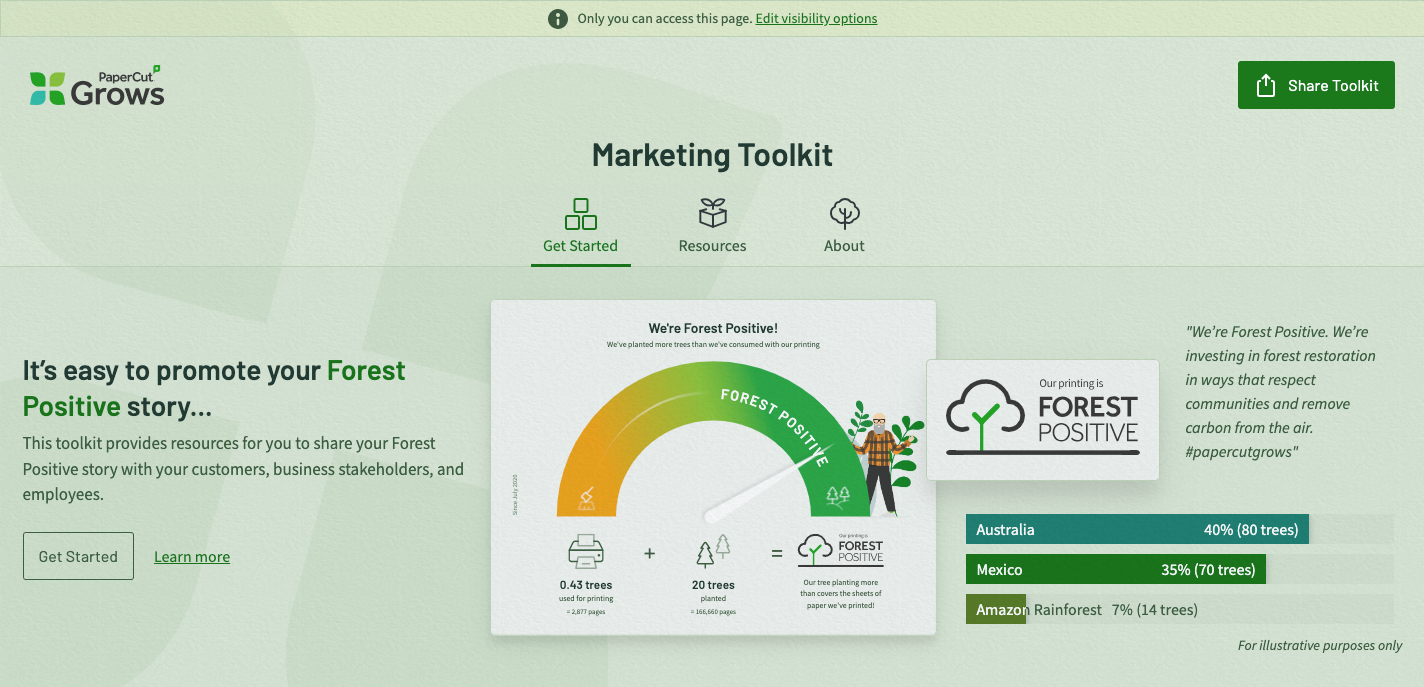Click the Forest Positive cloud badge logo
Image resolution: width=1424 pixels, height=687 pixels.
coord(1042,419)
